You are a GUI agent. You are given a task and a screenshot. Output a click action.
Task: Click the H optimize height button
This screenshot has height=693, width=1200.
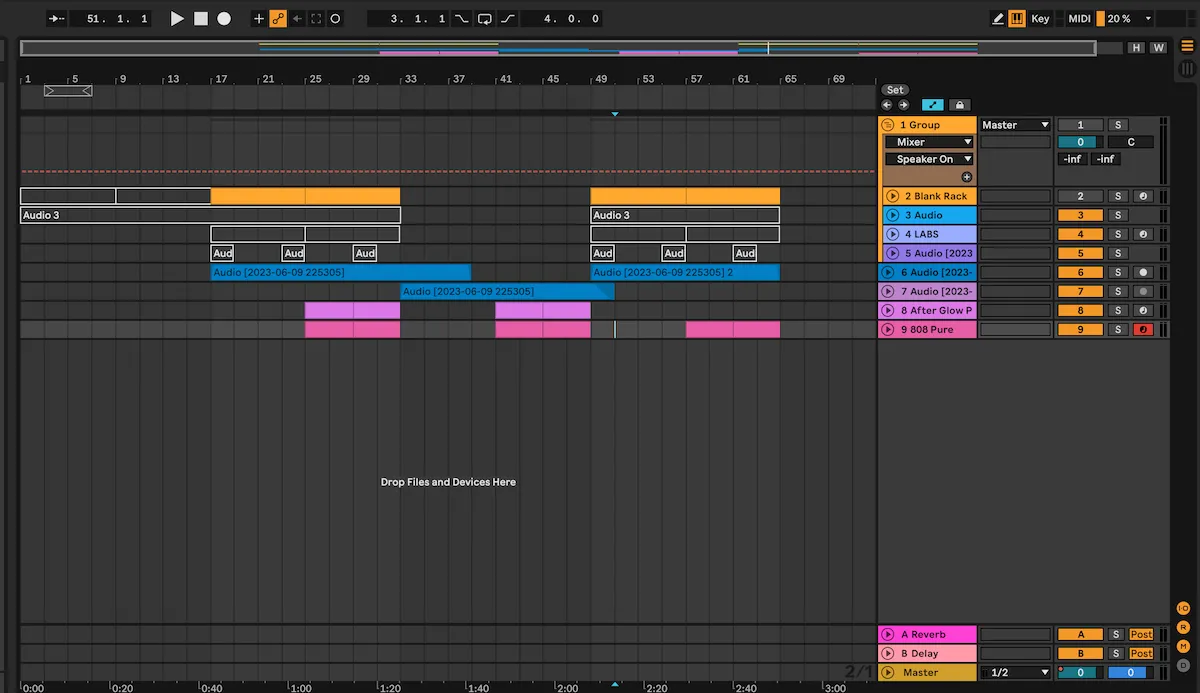point(1136,48)
